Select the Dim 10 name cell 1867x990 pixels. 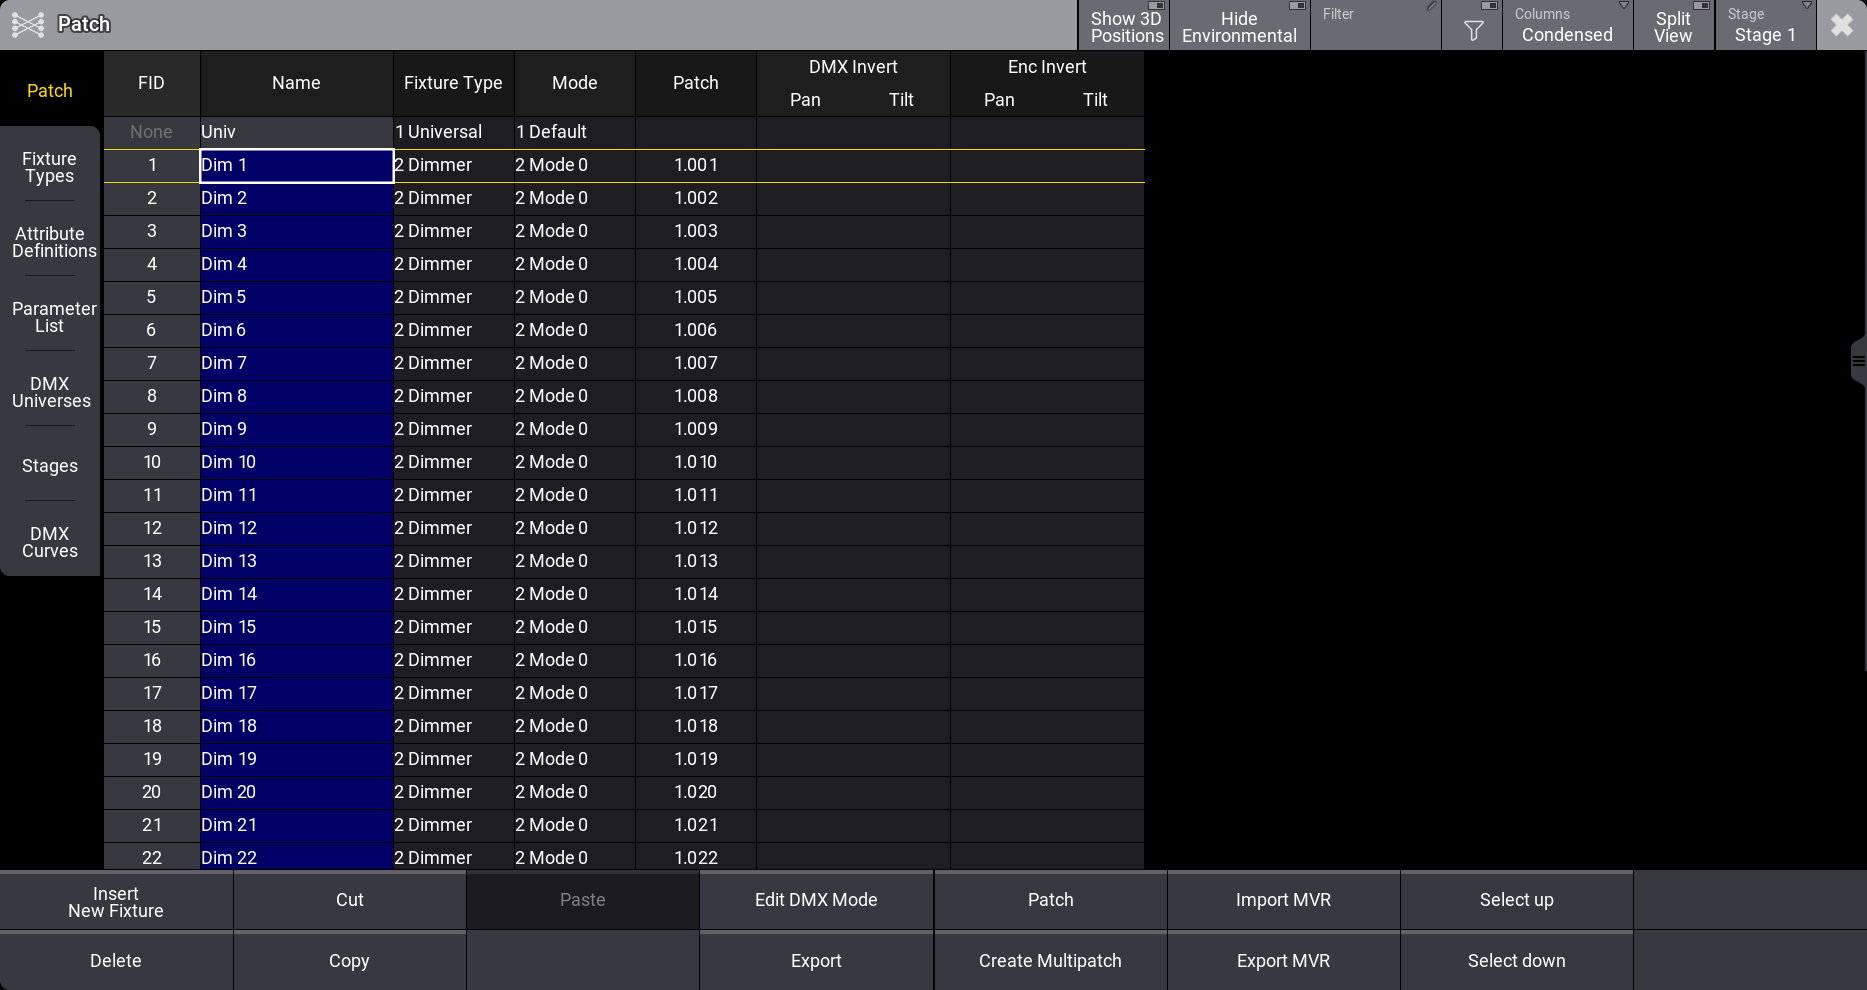tap(296, 462)
